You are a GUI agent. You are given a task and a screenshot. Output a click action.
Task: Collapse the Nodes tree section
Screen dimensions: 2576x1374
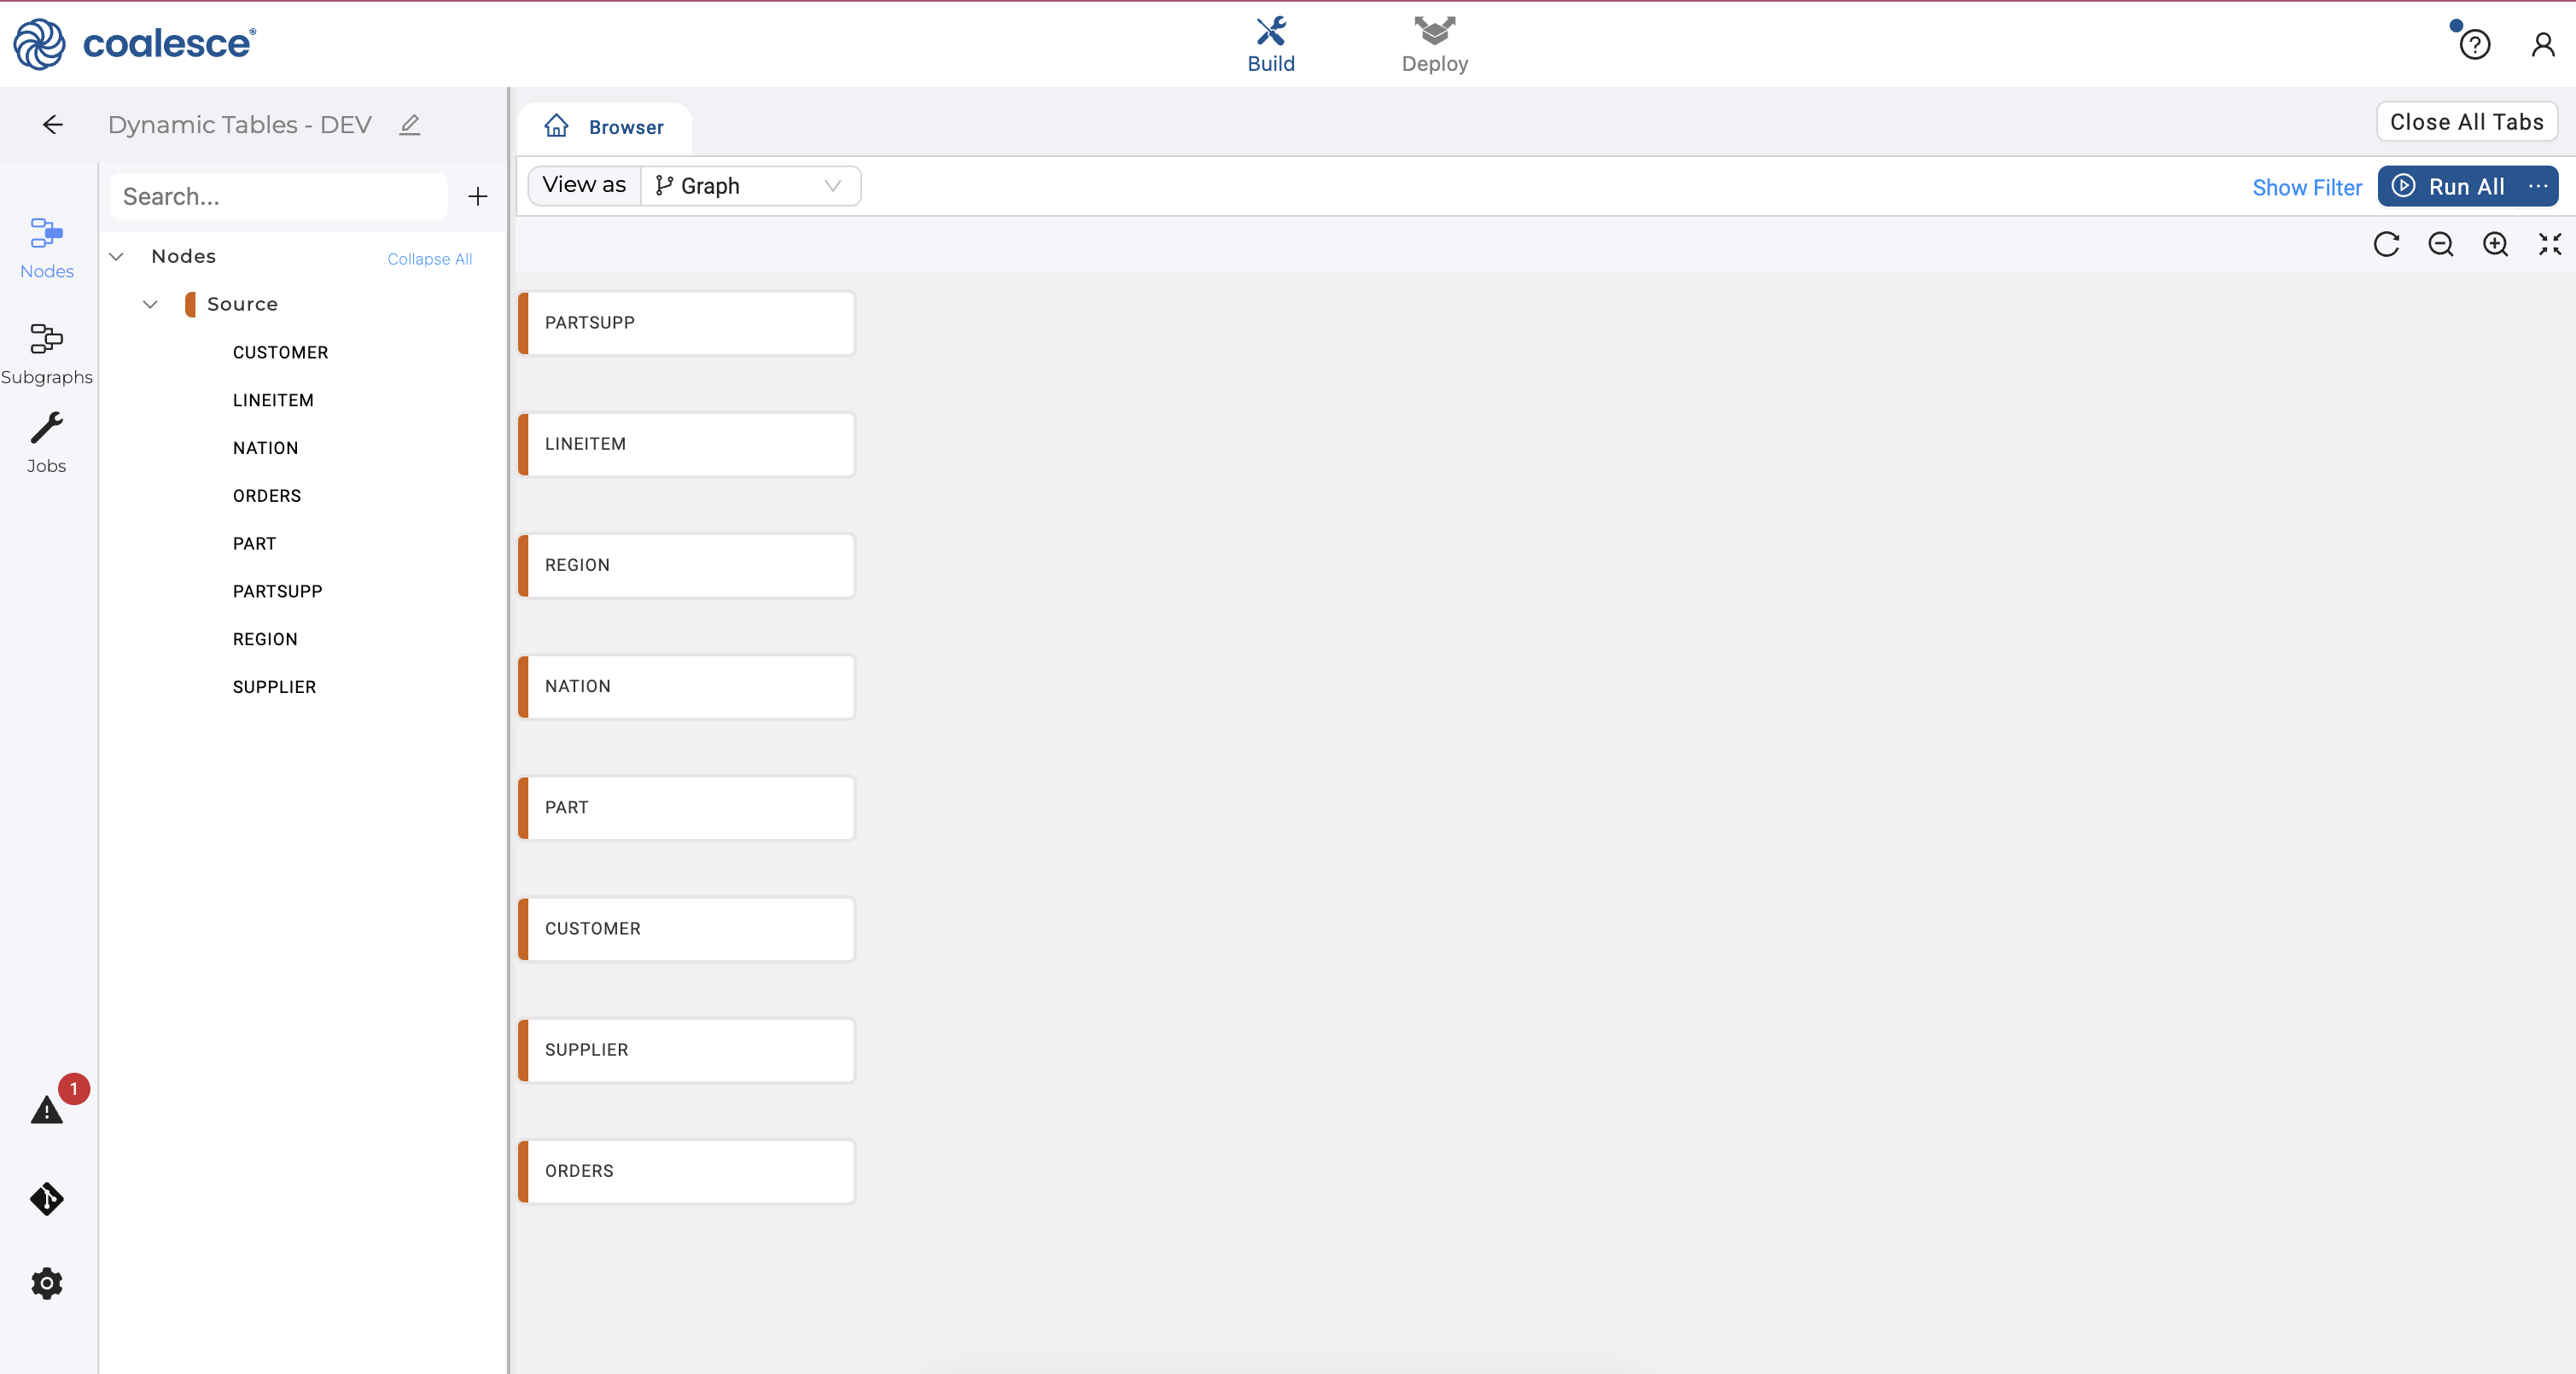coord(117,257)
